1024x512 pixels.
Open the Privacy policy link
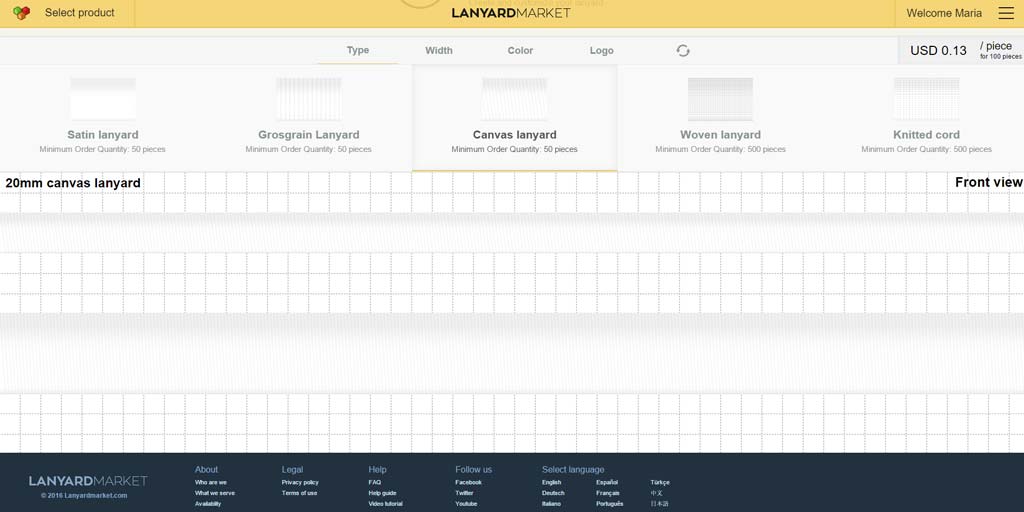coord(300,482)
